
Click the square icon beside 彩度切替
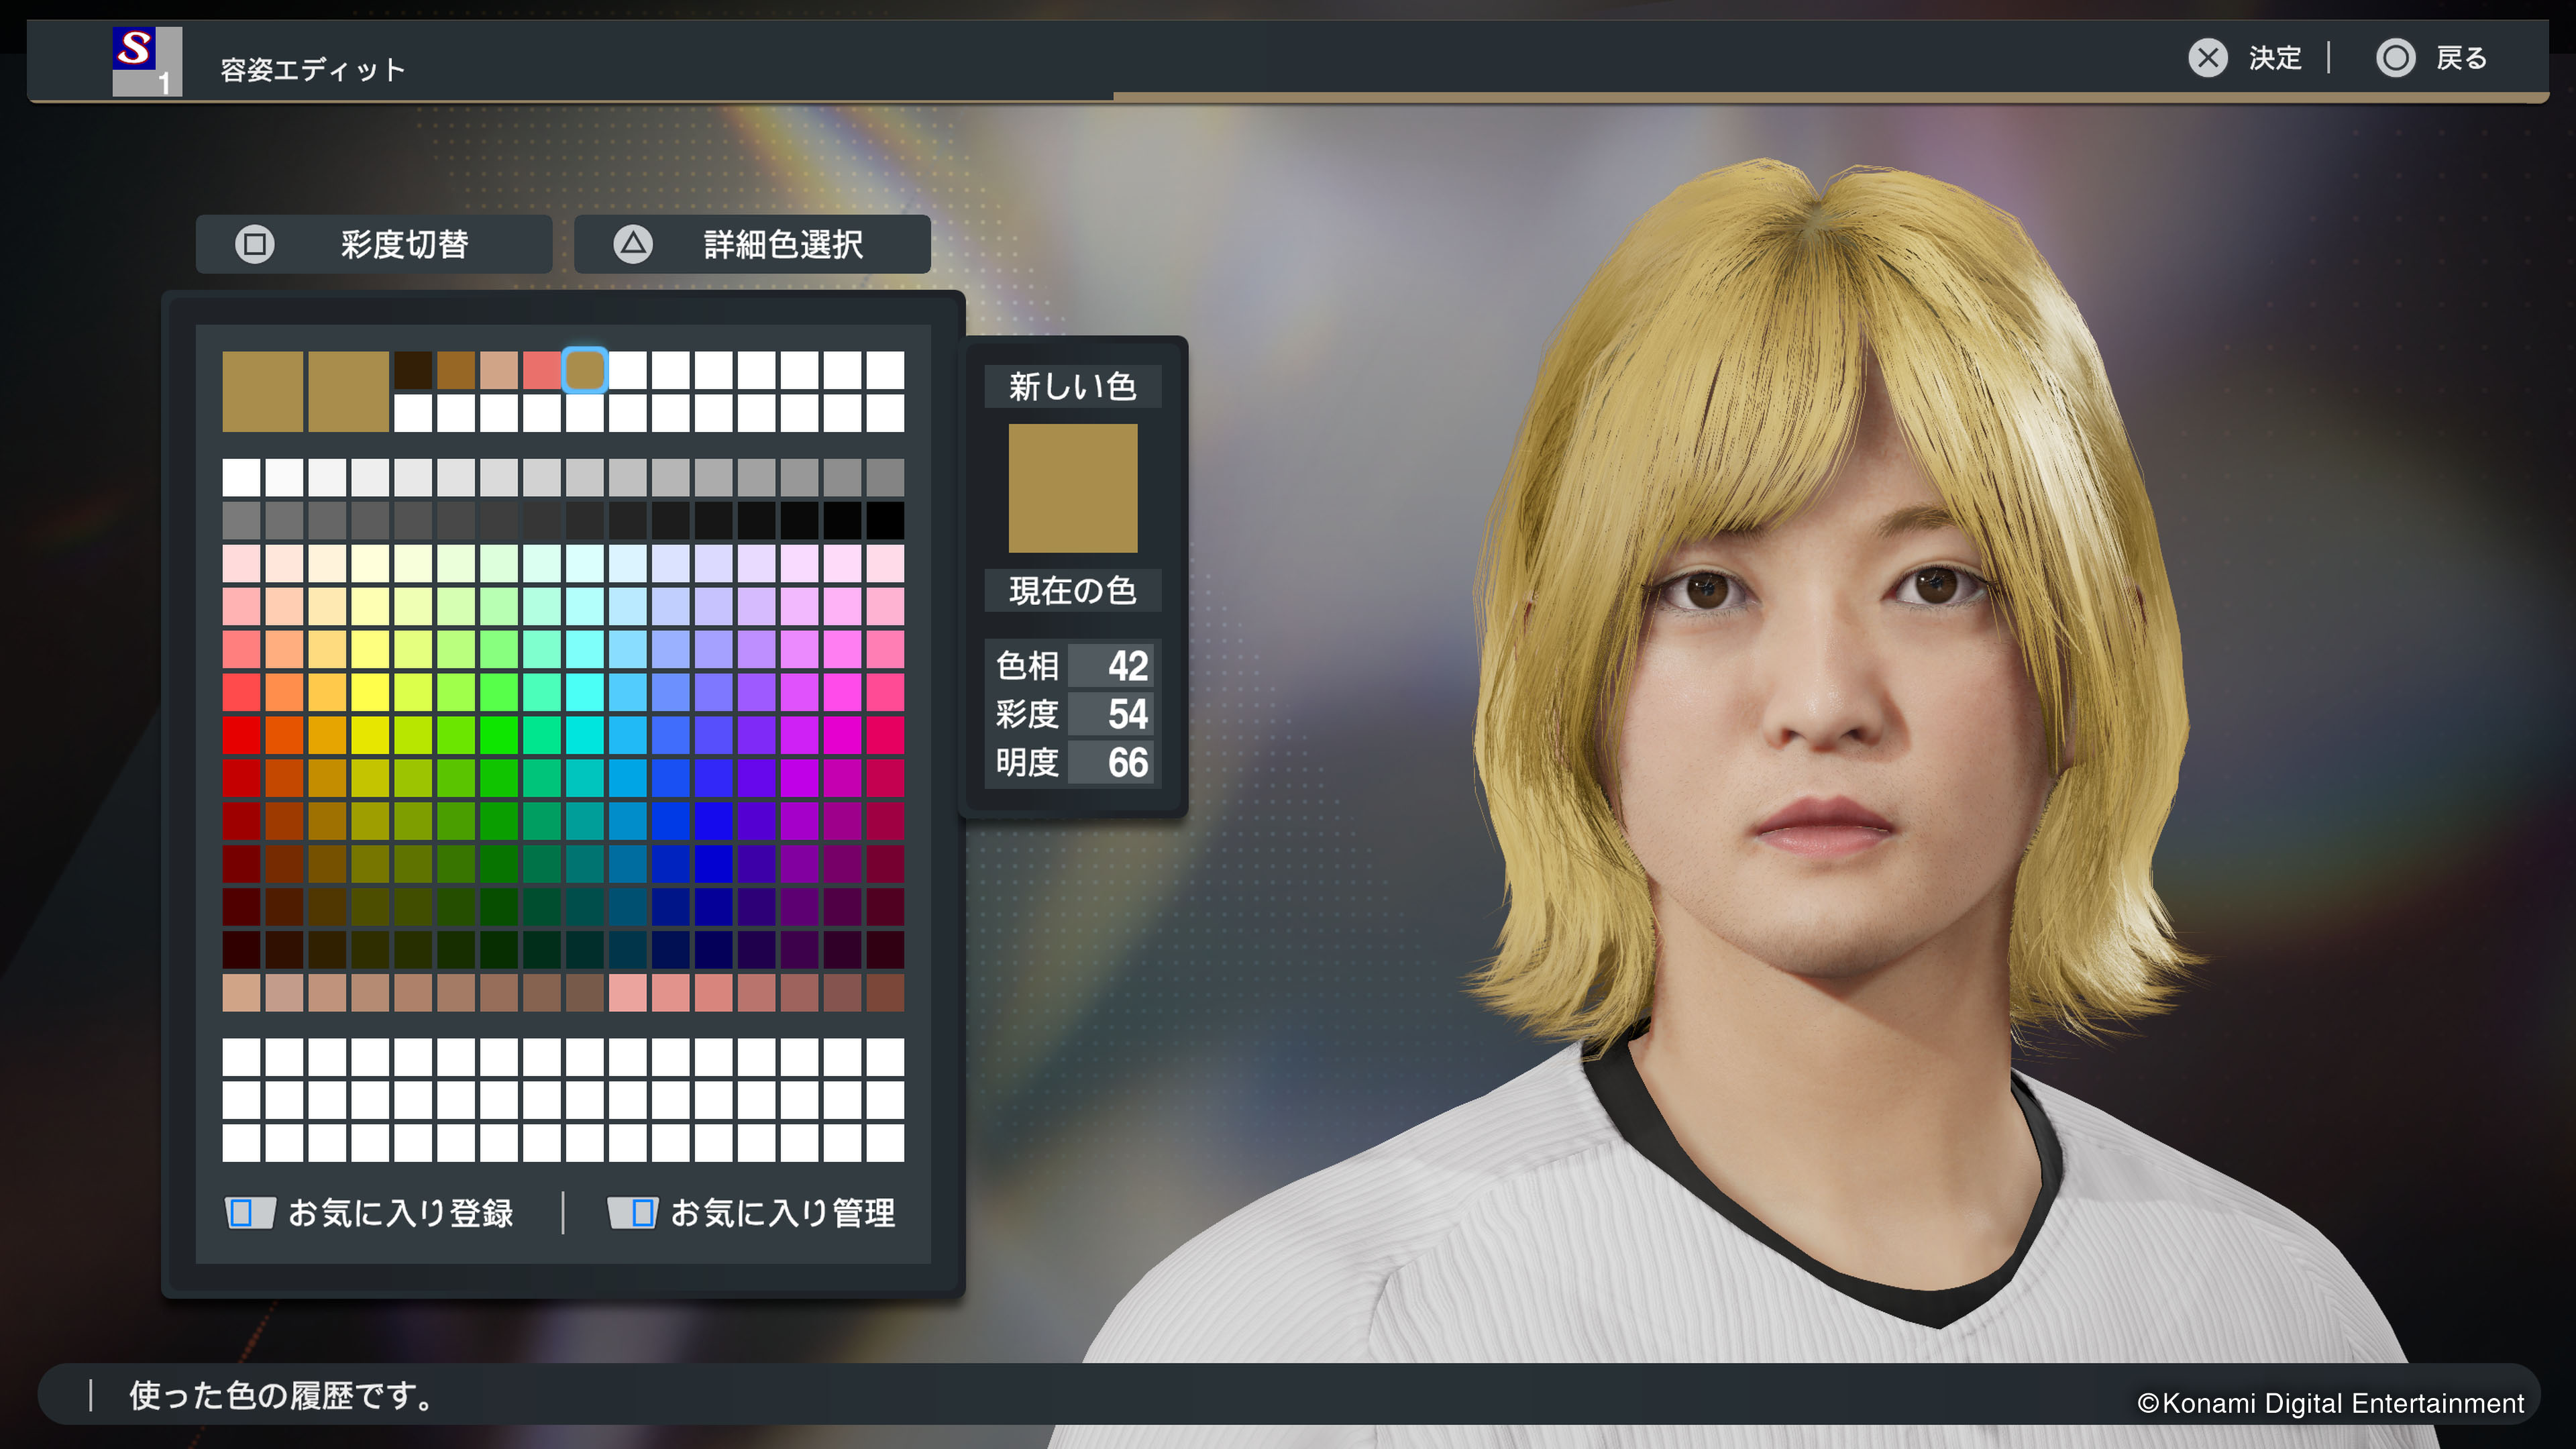coord(254,244)
